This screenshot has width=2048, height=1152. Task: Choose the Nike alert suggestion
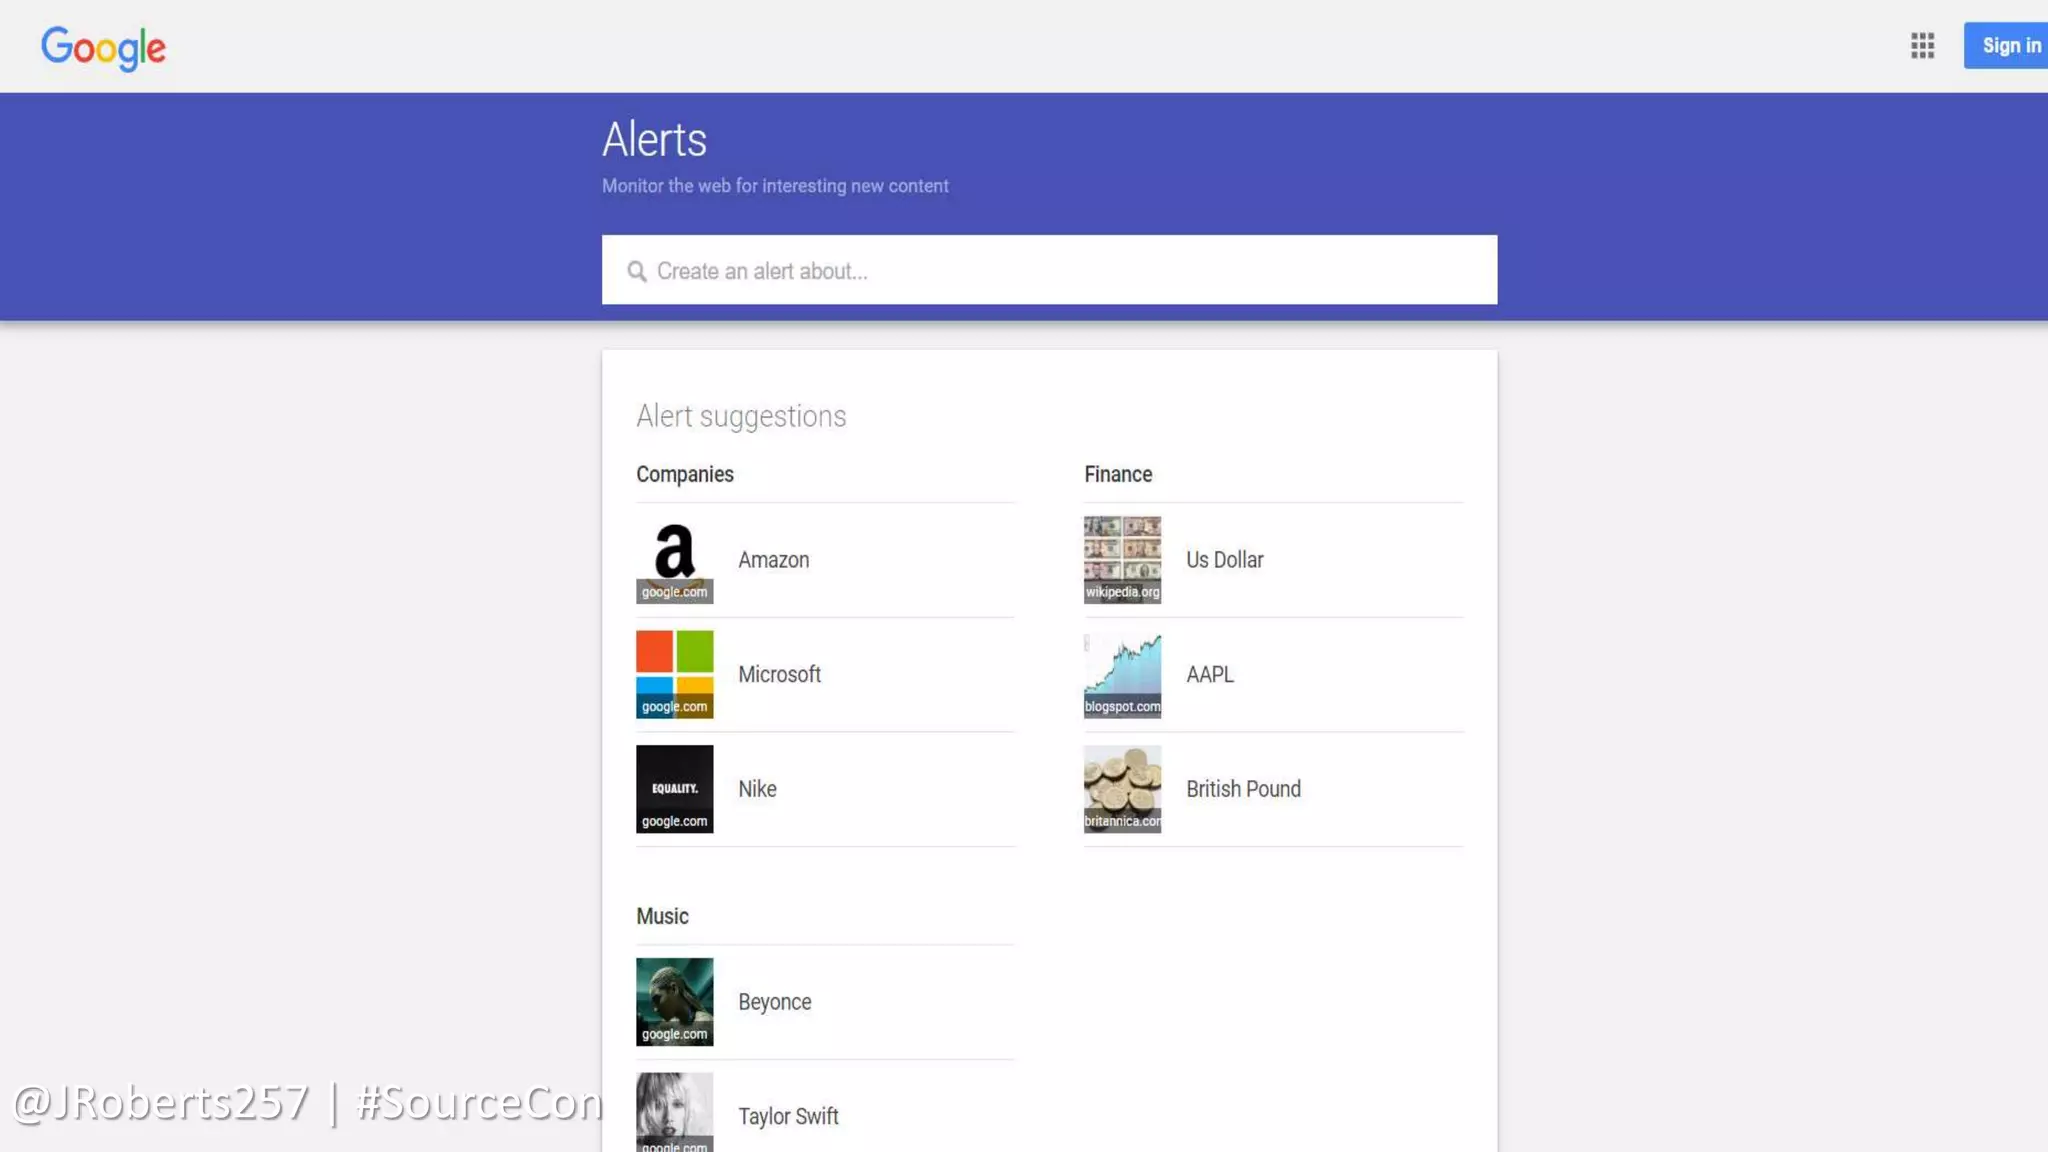[x=757, y=789]
